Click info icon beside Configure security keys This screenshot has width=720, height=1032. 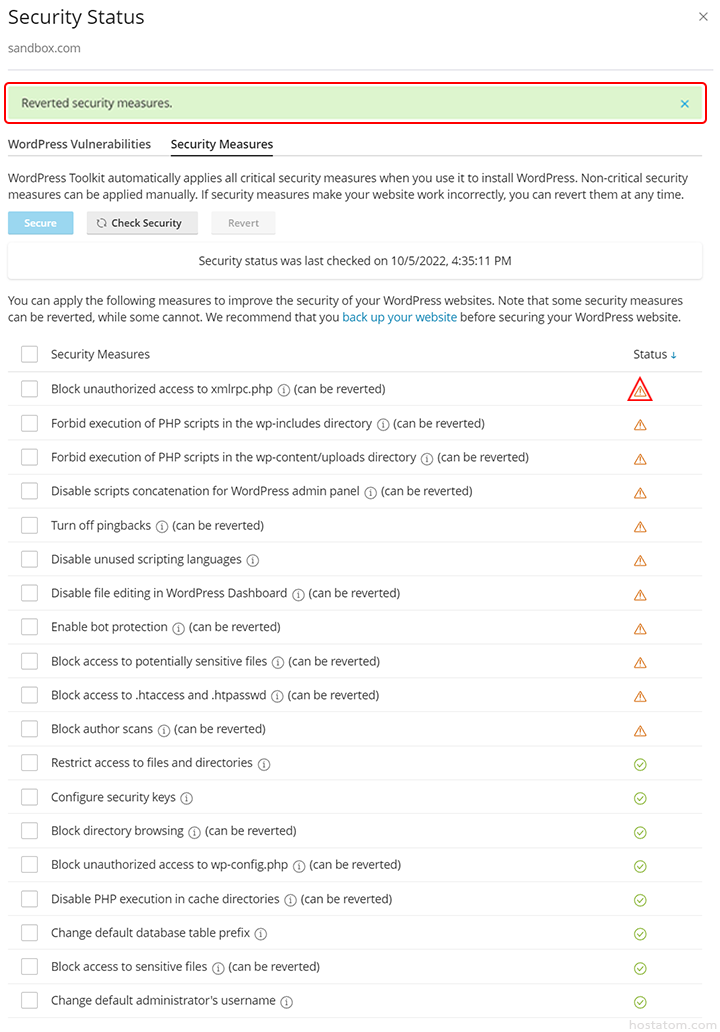186,798
